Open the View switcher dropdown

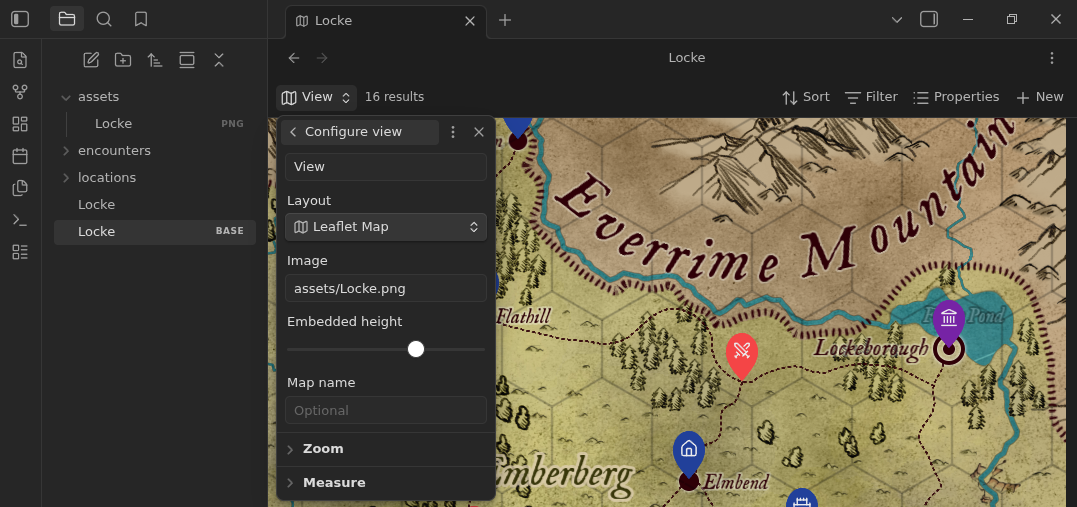pyautogui.click(x=317, y=98)
